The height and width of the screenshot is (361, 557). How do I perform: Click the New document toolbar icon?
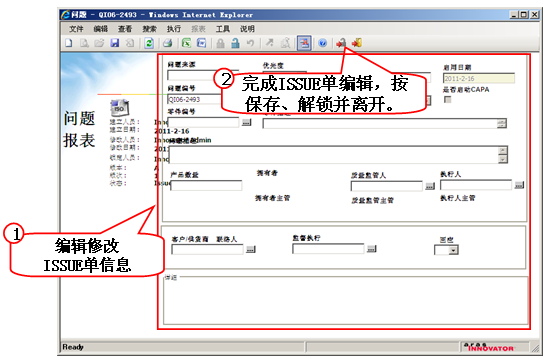point(69,43)
